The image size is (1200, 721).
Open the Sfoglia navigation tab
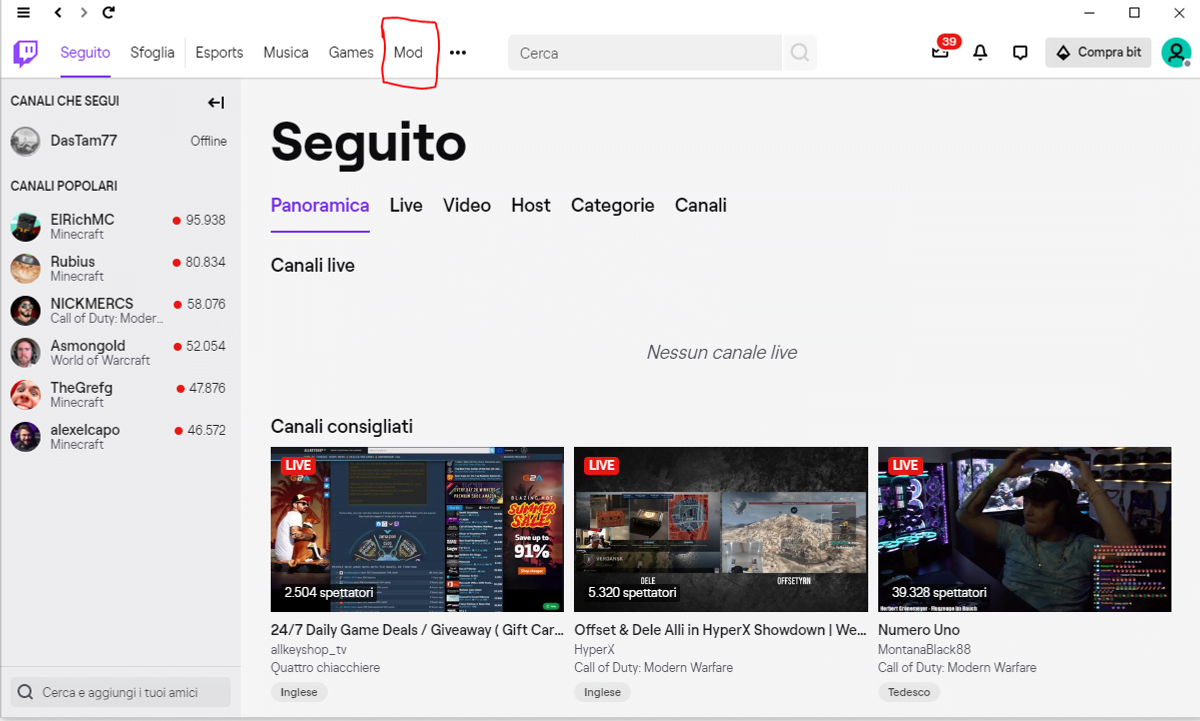point(152,53)
